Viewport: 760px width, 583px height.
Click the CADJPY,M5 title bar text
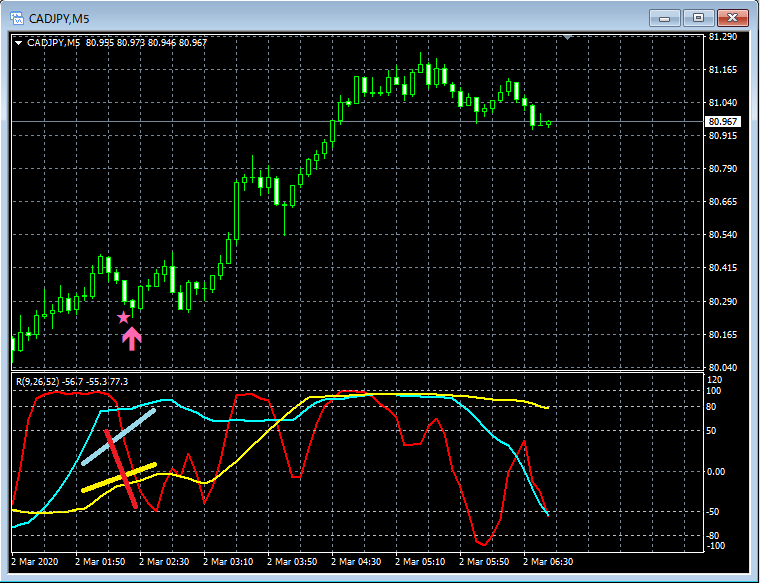[59, 19]
